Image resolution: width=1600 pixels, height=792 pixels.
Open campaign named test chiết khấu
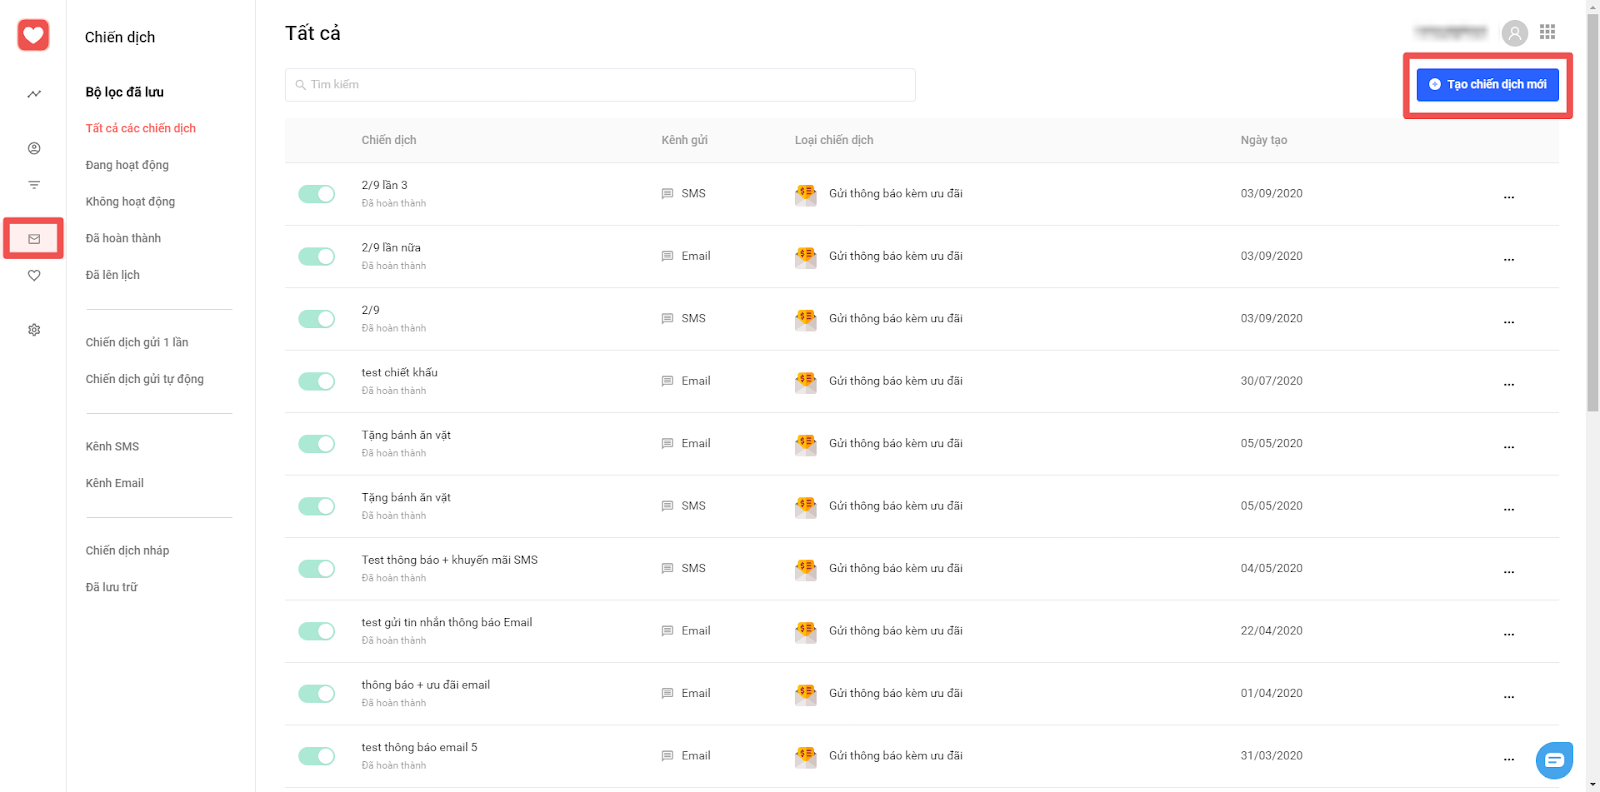pos(400,373)
